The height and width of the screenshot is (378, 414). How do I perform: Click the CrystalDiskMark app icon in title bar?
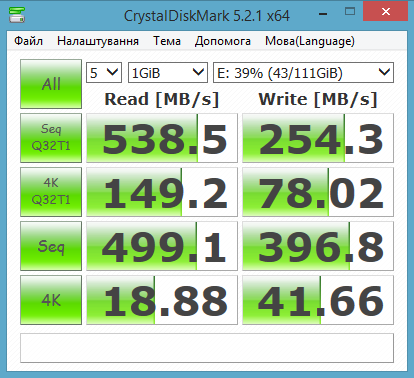pos(17,15)
